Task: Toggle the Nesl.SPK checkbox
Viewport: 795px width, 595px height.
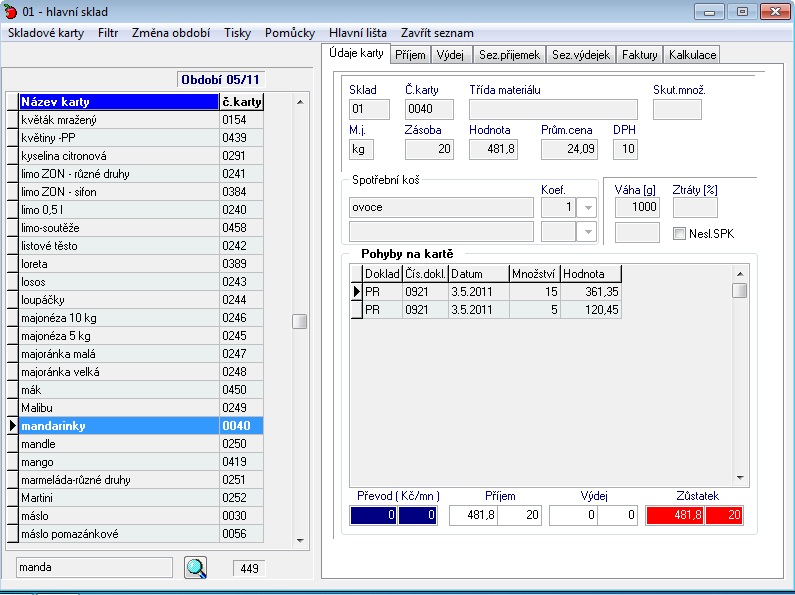Action: [x=679, y=234]
